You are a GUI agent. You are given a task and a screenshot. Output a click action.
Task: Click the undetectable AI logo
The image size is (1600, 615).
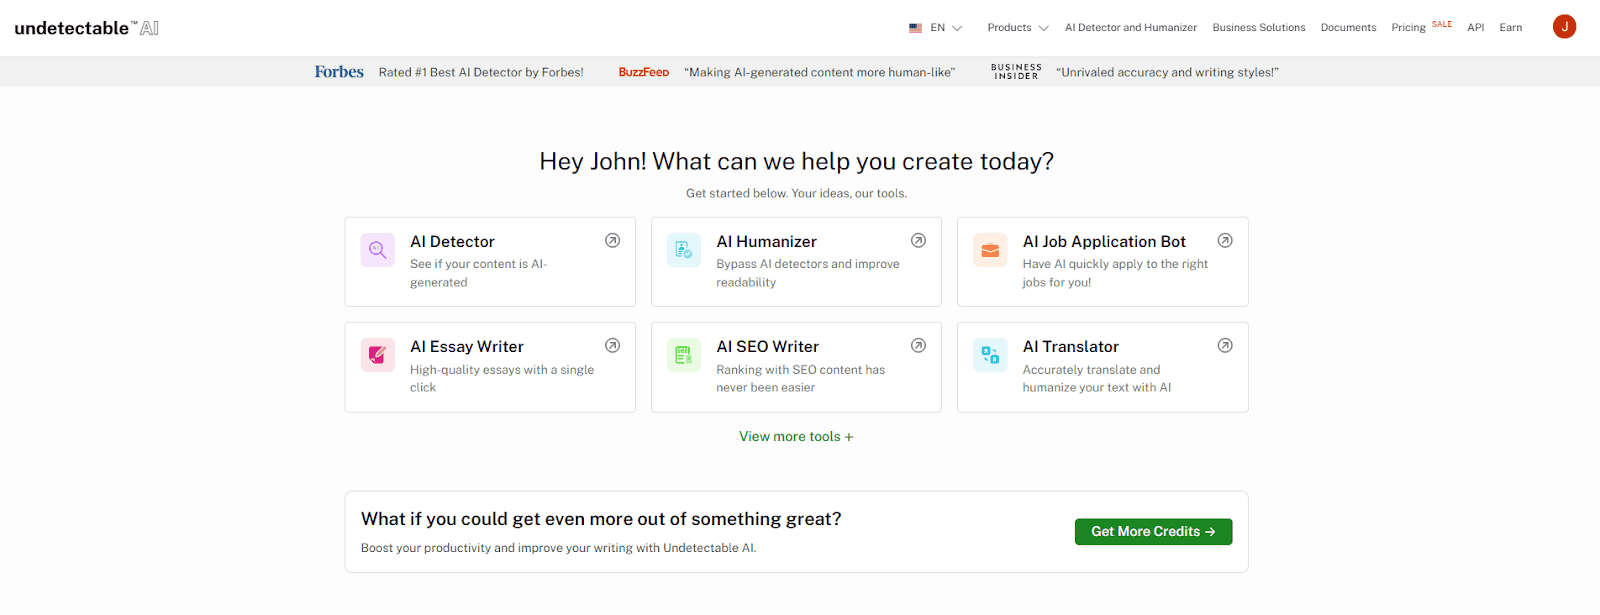tap(87, 28)
